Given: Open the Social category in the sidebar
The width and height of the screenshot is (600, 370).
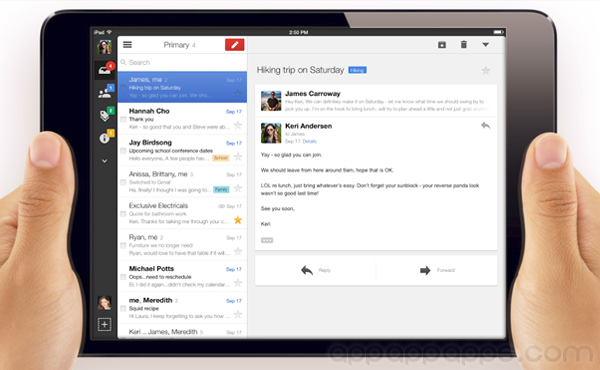Looking at the screenshot, I should point(104,93).
